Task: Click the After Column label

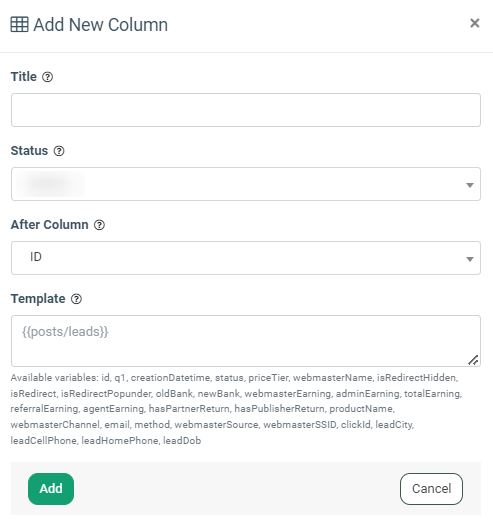Action: point(50,225)
